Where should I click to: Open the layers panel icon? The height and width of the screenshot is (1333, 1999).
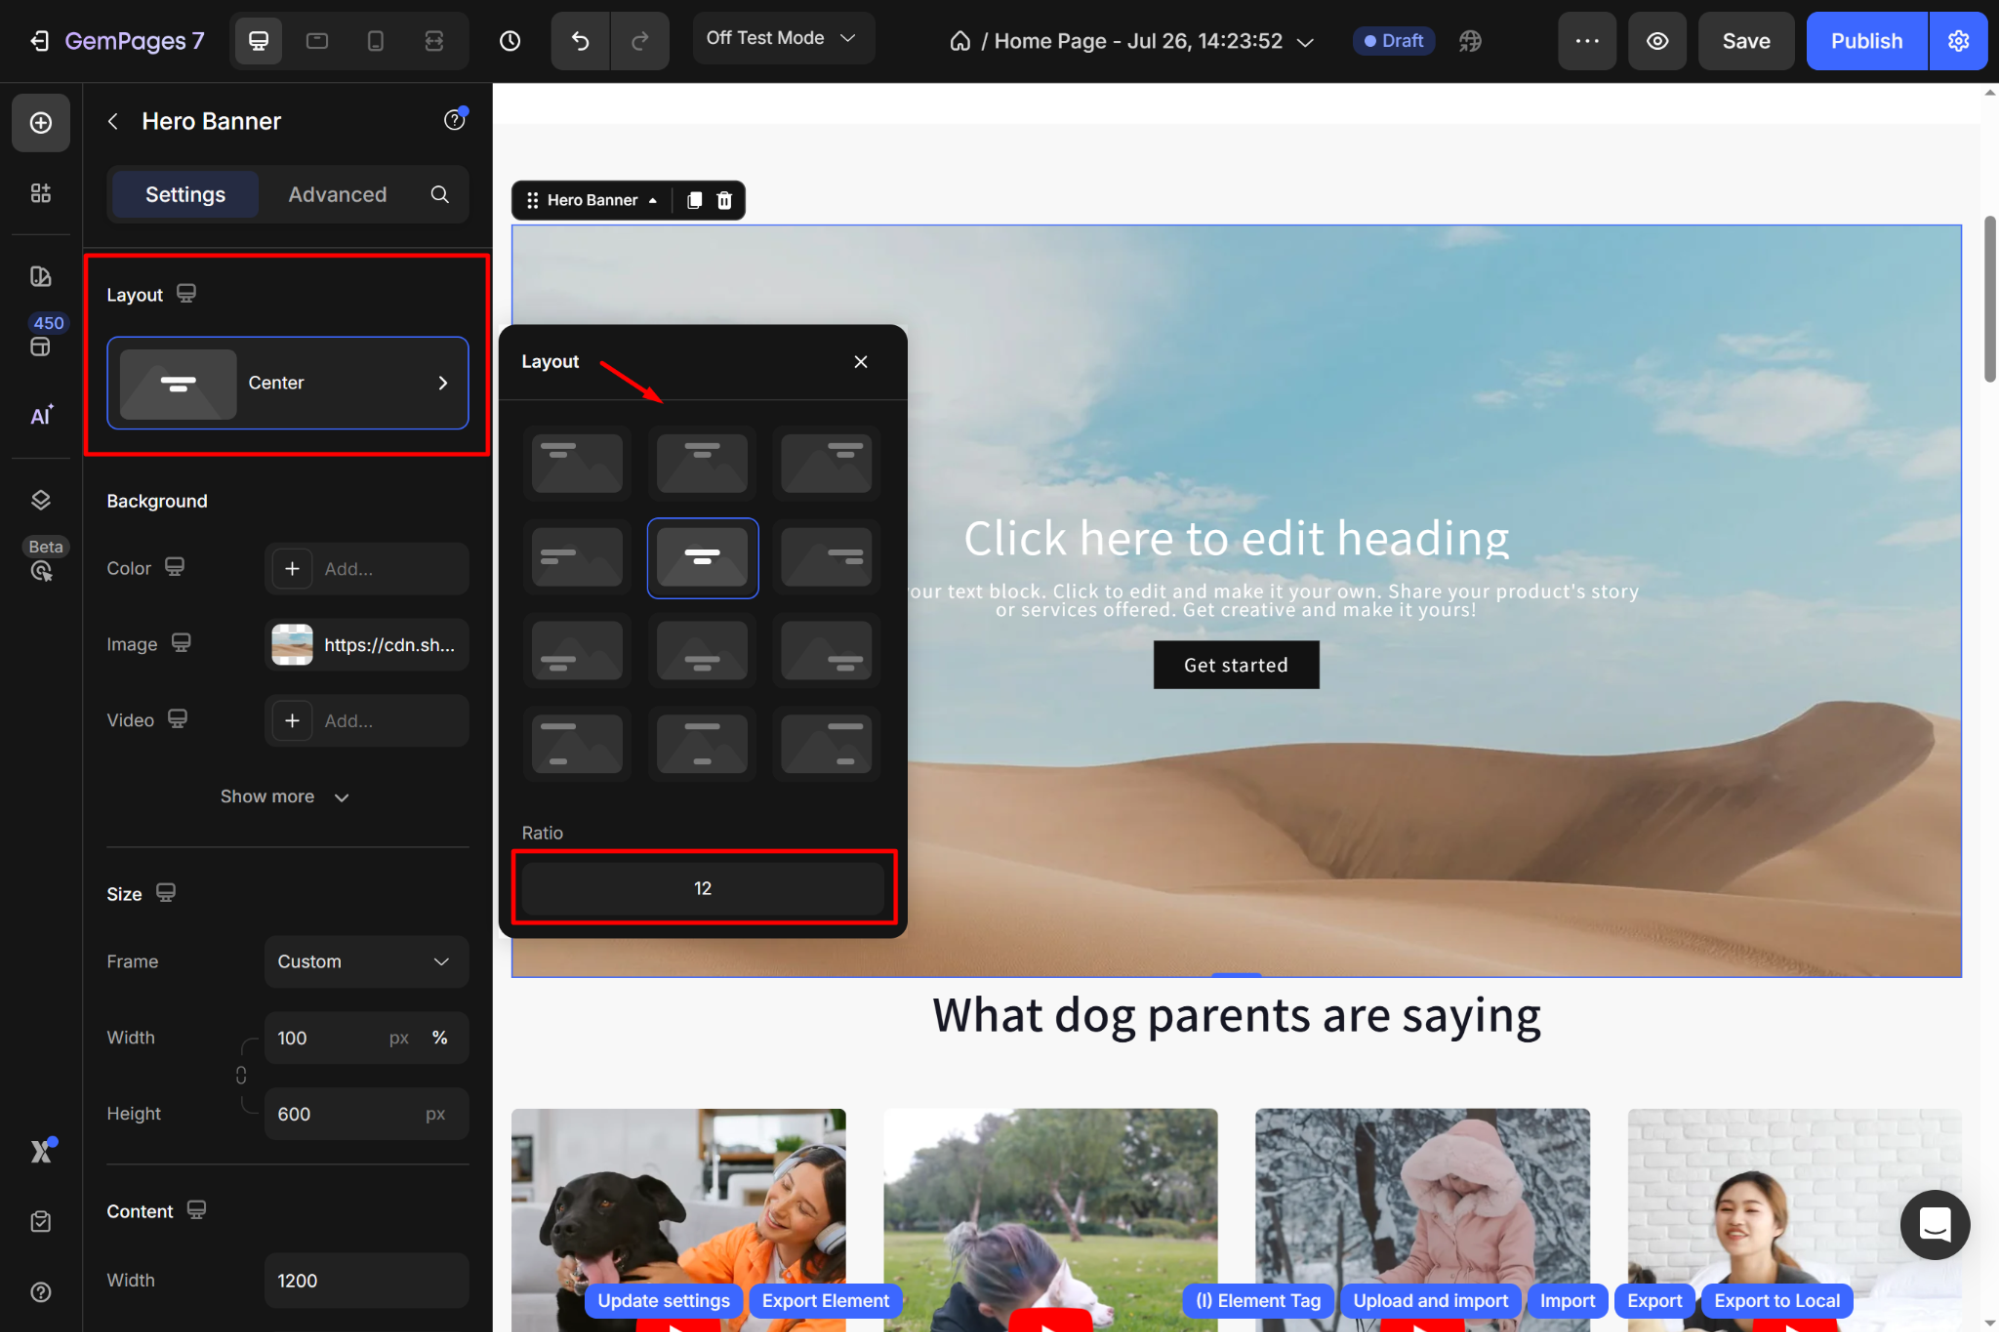[x=41, y=500]
